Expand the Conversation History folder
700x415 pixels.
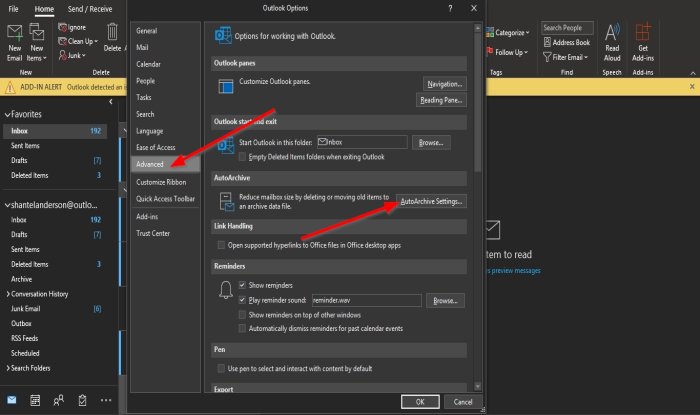tap(8, 294)
